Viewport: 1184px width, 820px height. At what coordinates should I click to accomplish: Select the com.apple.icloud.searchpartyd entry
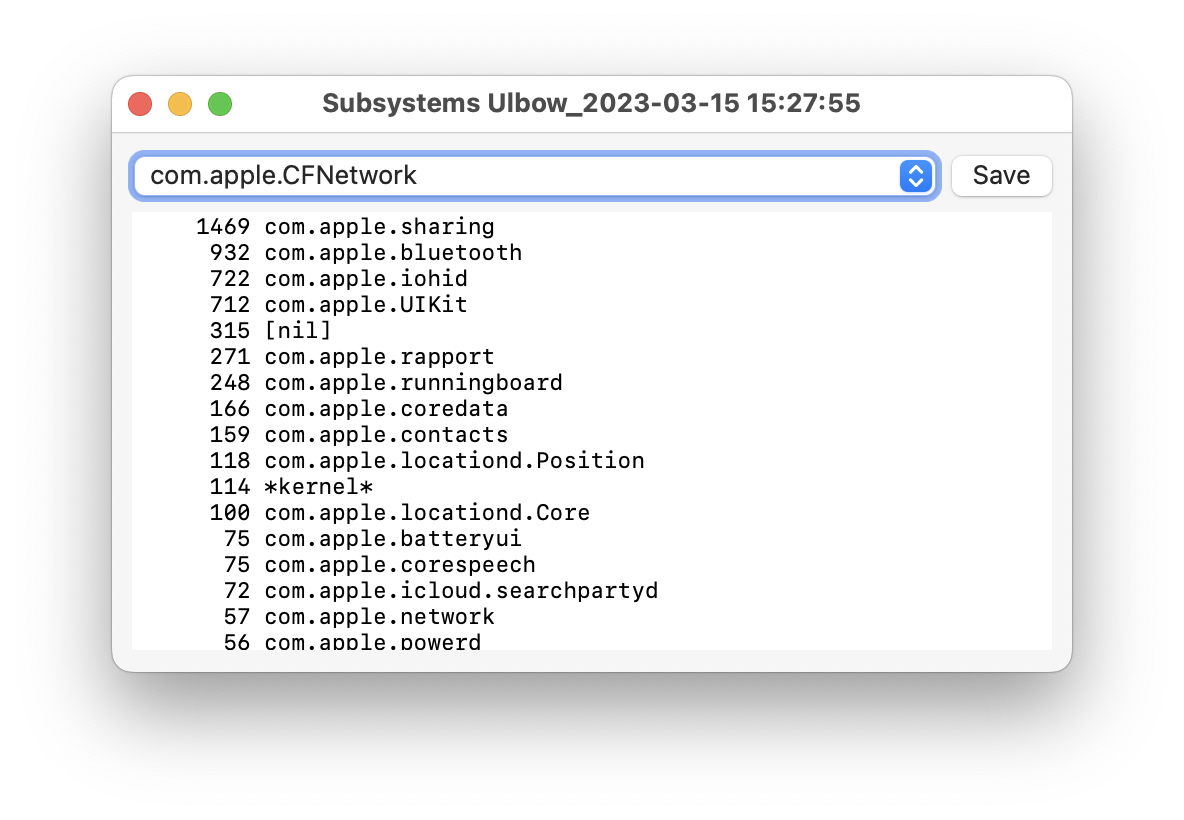pyautogui.click(x=461, y=591)
